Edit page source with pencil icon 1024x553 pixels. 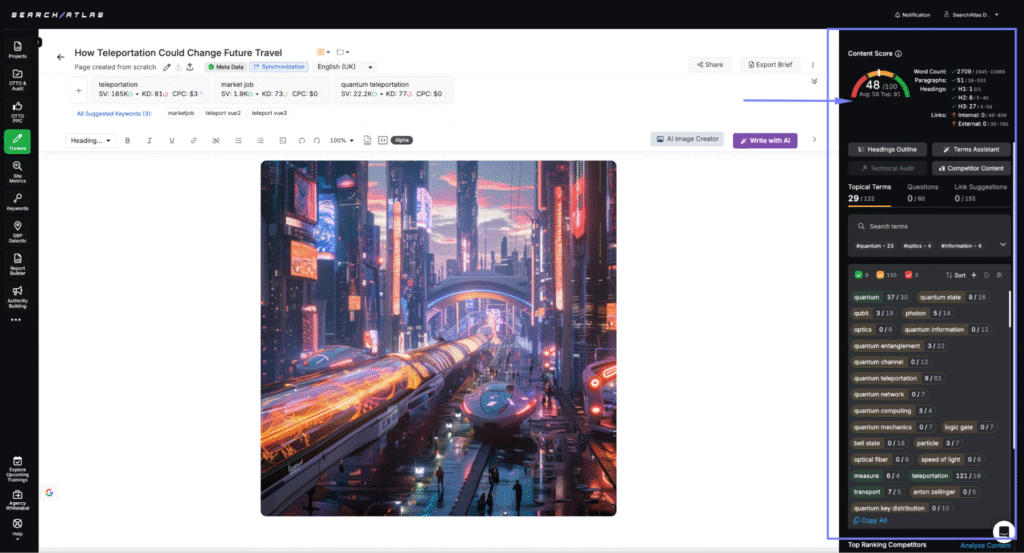pos(167,67)
